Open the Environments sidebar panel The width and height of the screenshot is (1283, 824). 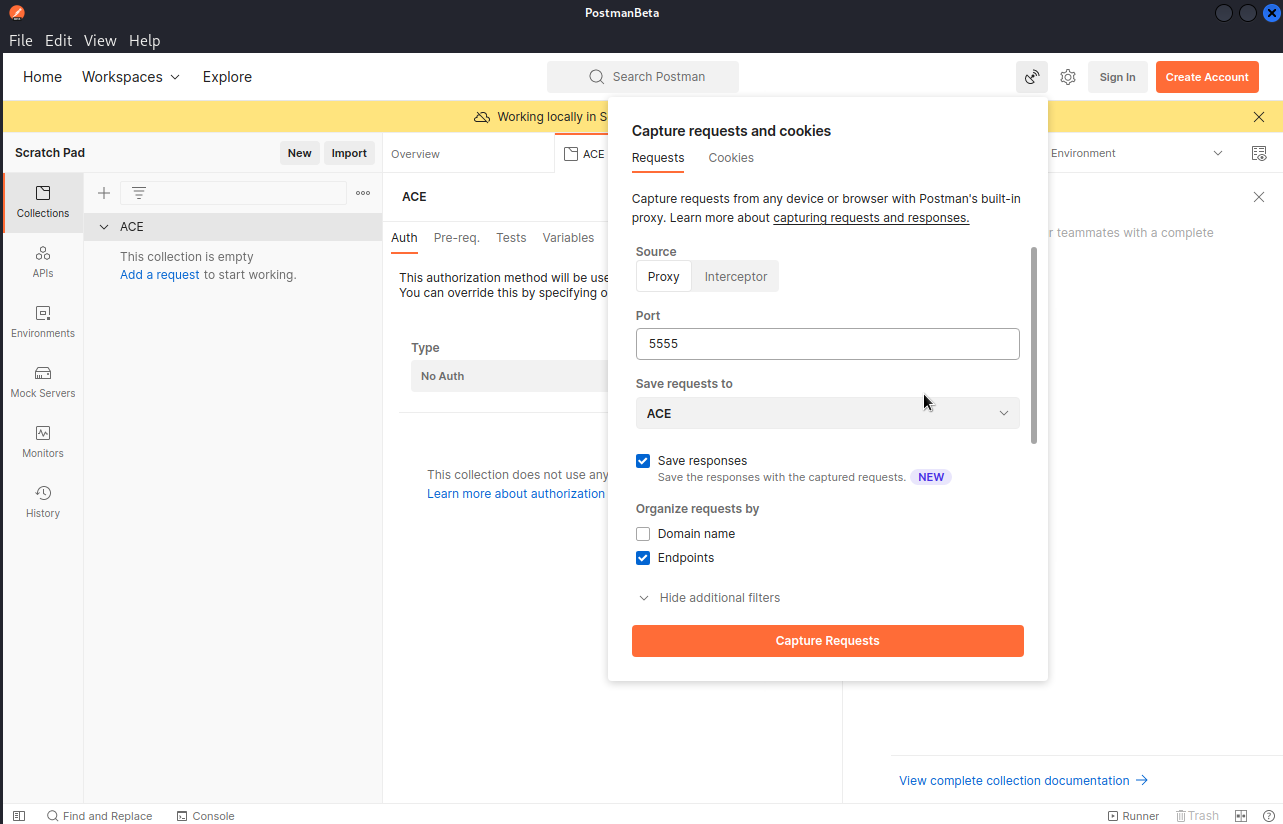point(43,321)
